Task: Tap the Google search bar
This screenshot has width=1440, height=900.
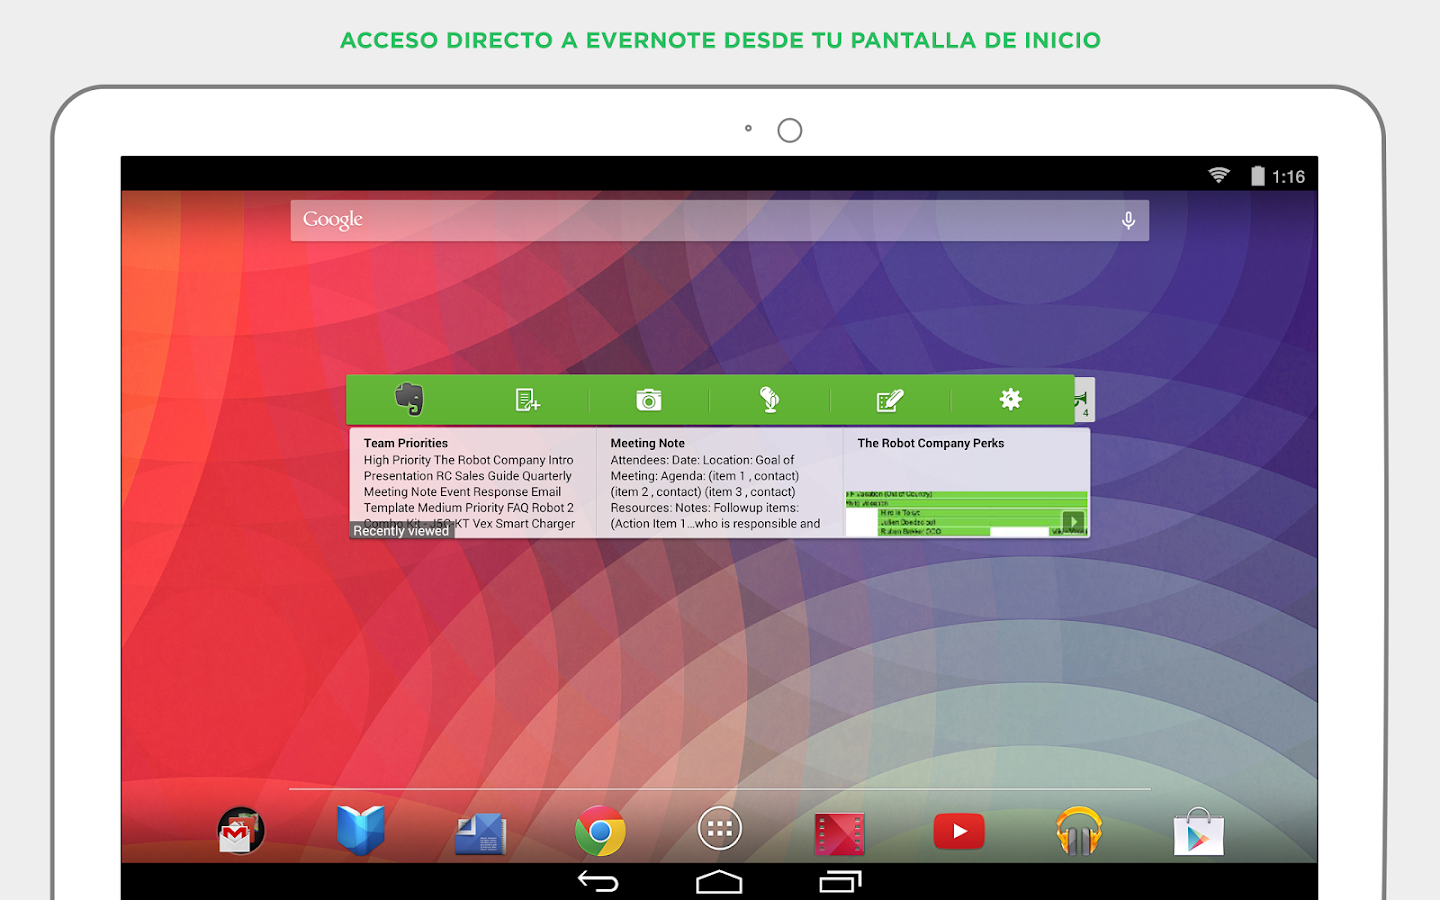Action: (x=720, y=220)
